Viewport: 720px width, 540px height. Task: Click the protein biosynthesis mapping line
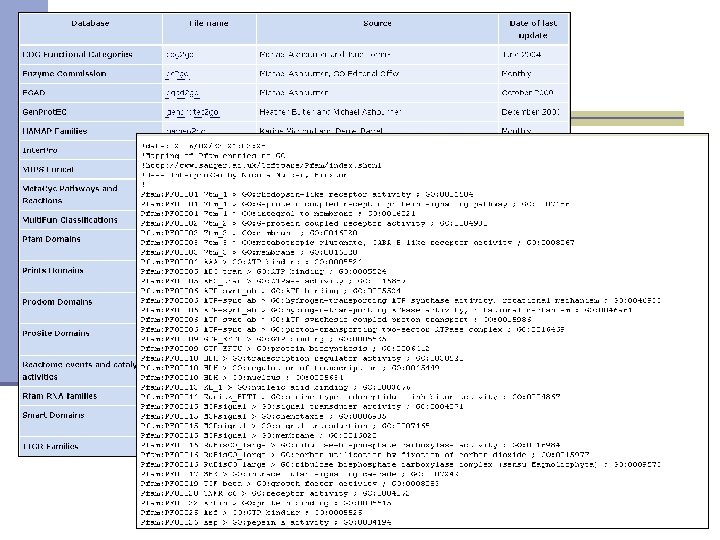[x=285, y=349]
